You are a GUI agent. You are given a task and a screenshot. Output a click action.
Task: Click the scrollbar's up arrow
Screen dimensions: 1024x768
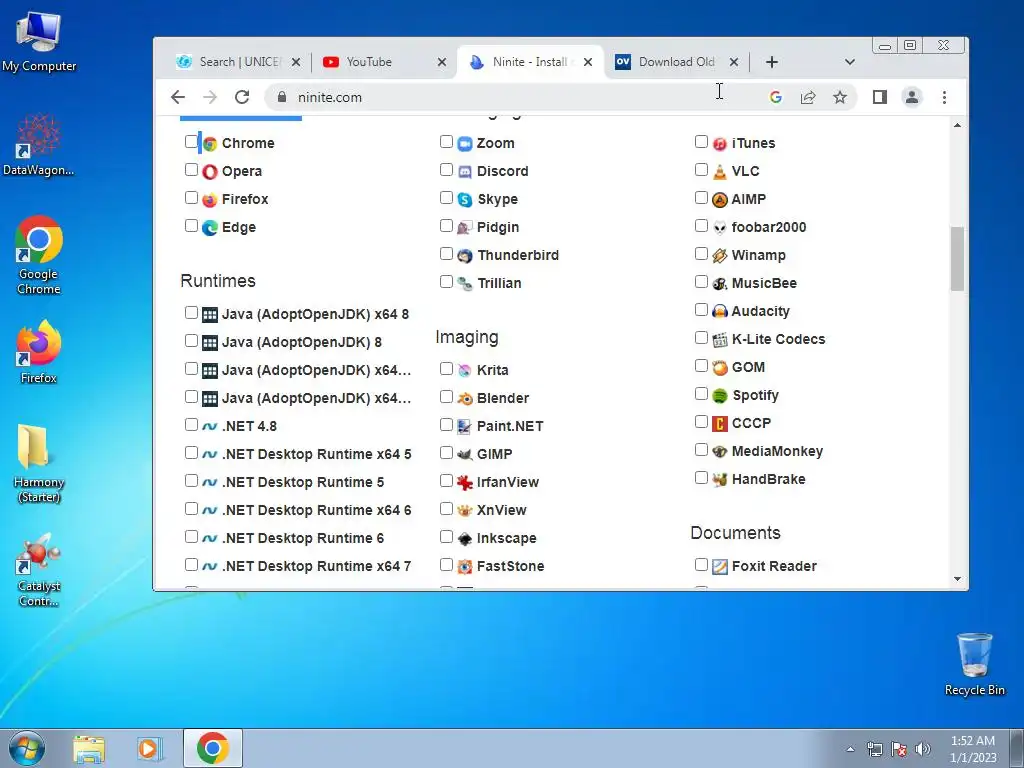point(957,125)
